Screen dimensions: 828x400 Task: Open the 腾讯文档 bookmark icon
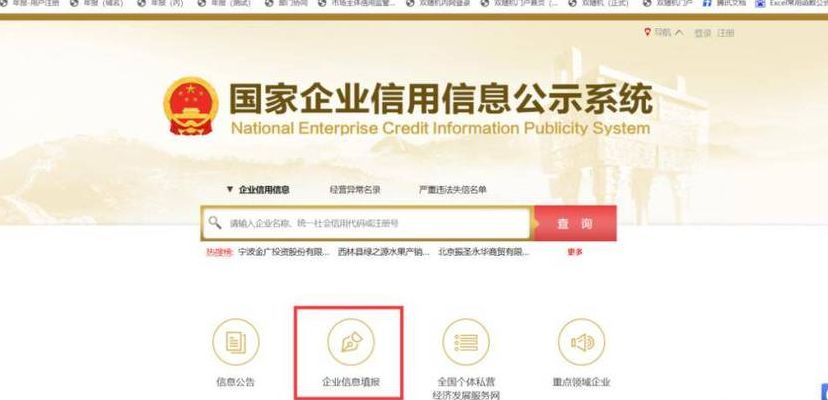pos(707,3)
